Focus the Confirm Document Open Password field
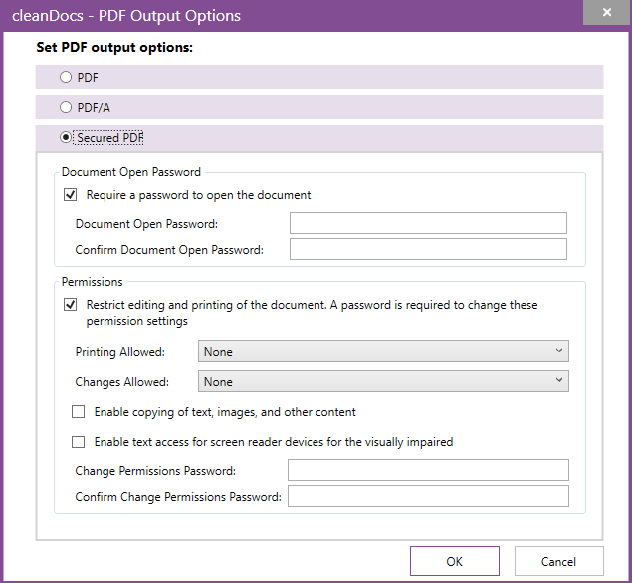 click(x=428, y=249)
